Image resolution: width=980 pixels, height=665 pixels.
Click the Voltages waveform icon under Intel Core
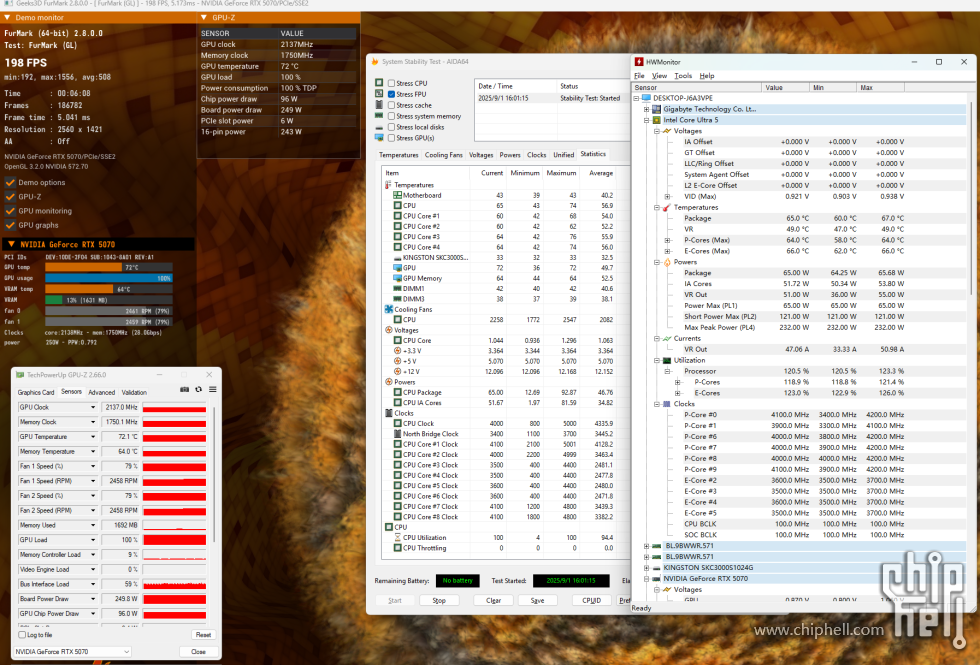[666, 131]
